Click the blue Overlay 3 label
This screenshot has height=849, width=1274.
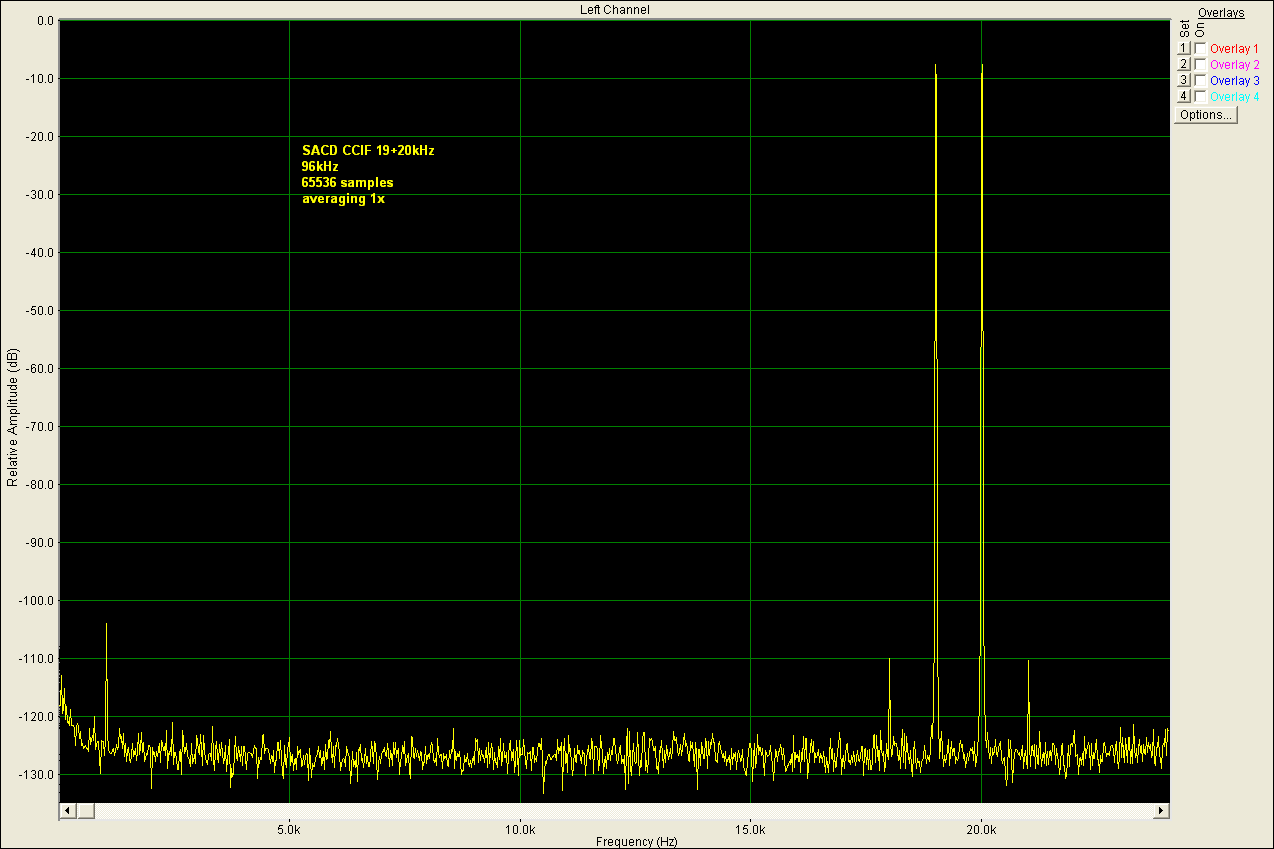click(1234, 81)
